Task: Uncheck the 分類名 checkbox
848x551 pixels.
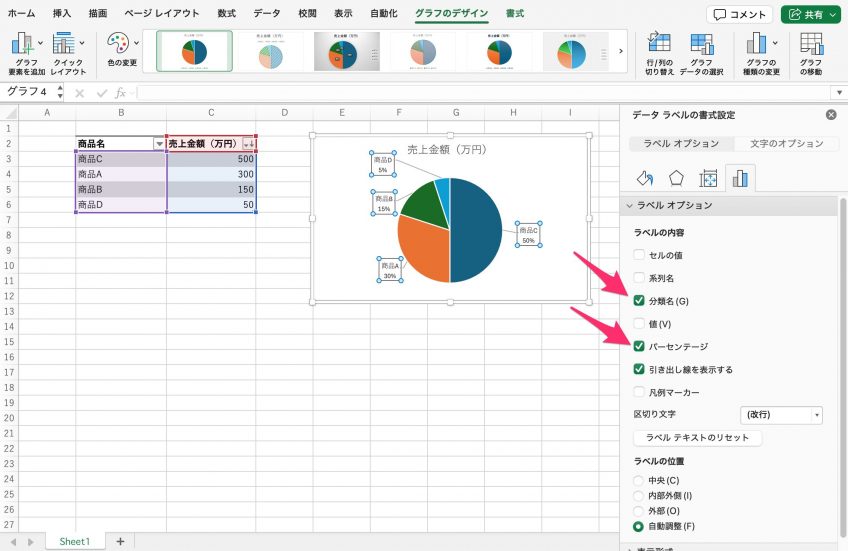Action: click(639, 301)
